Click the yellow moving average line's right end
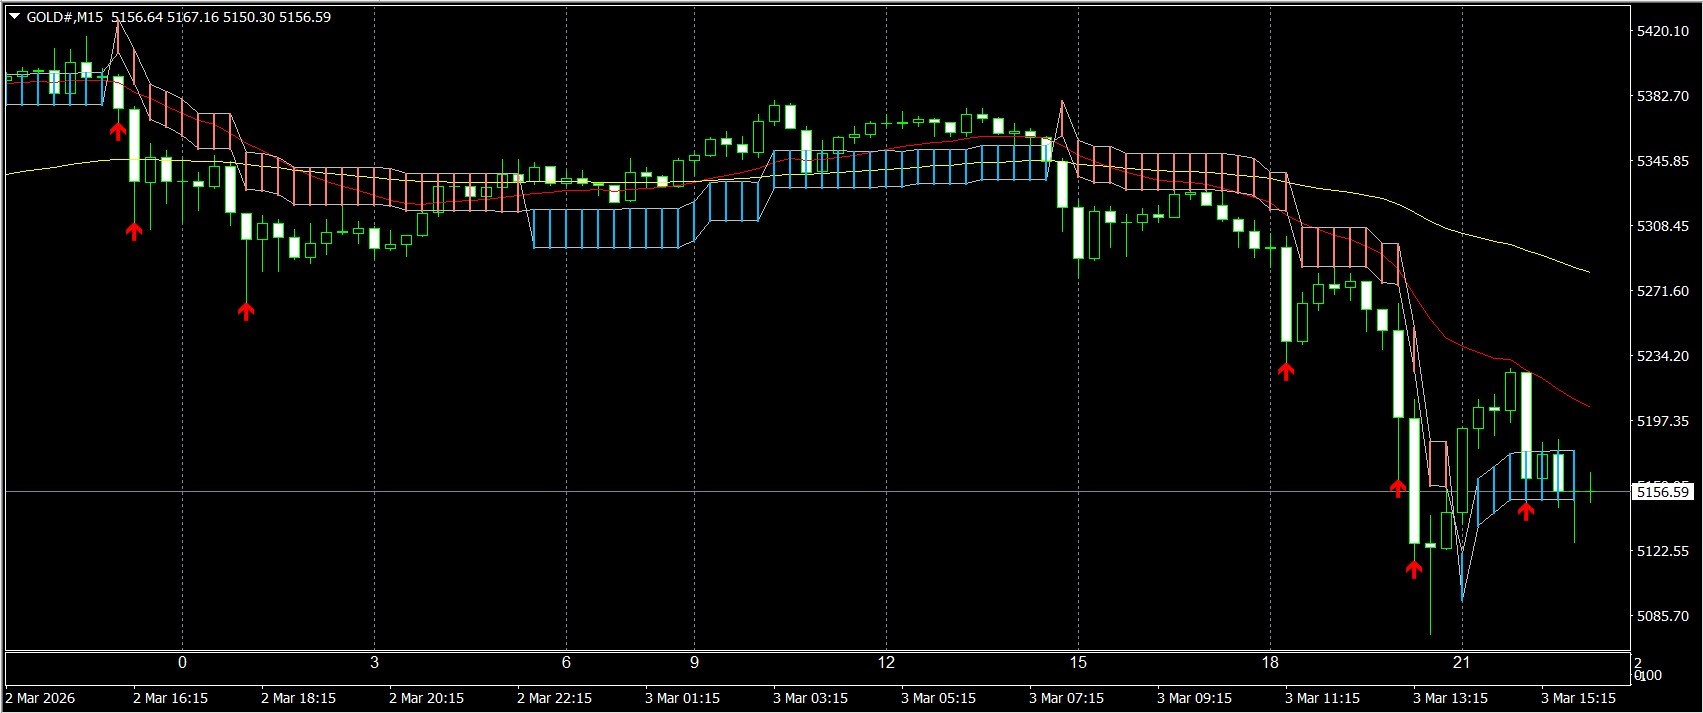This screenshot has height=713, width=1703. [1587, 271]
